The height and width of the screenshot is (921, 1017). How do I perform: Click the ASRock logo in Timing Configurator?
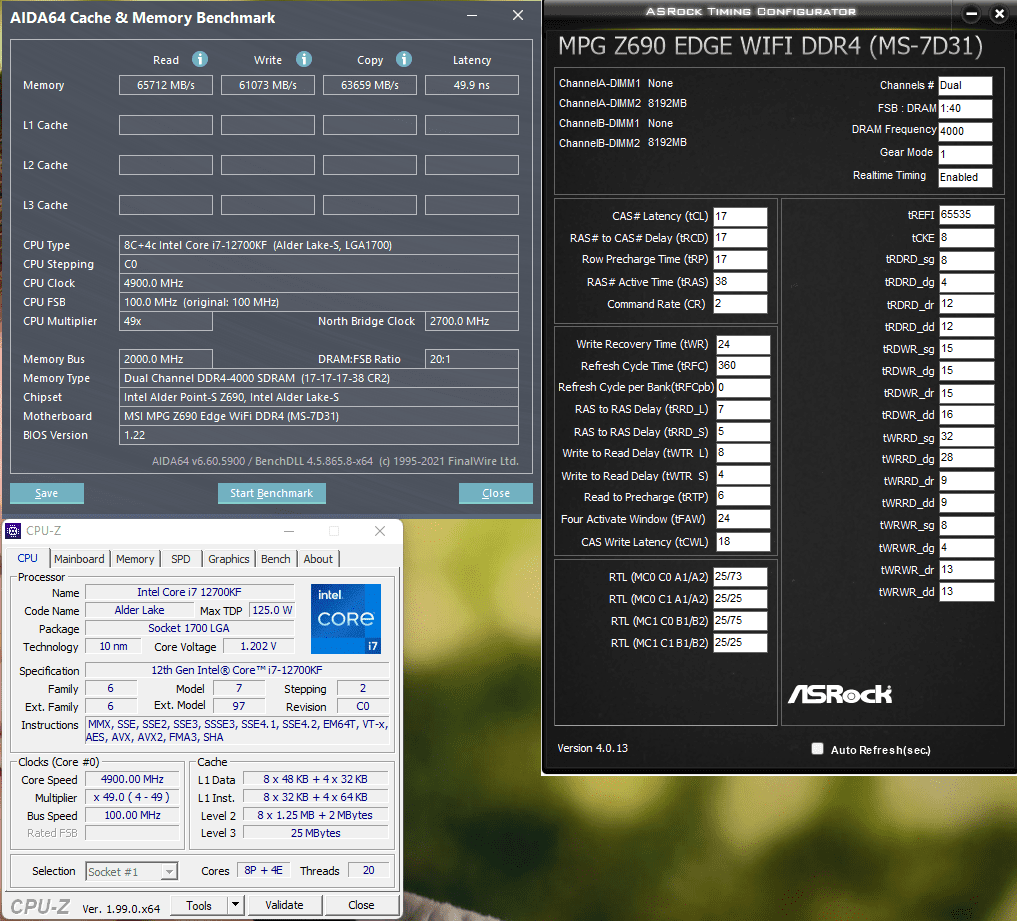tap(840, 695)
